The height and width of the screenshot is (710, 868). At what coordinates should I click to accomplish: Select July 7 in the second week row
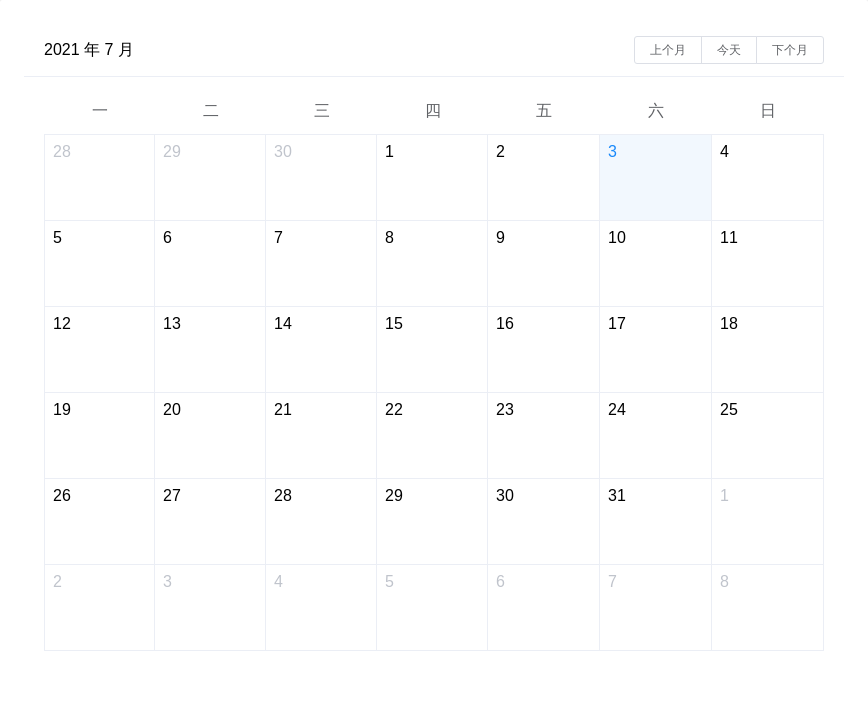tap(321, 263)
